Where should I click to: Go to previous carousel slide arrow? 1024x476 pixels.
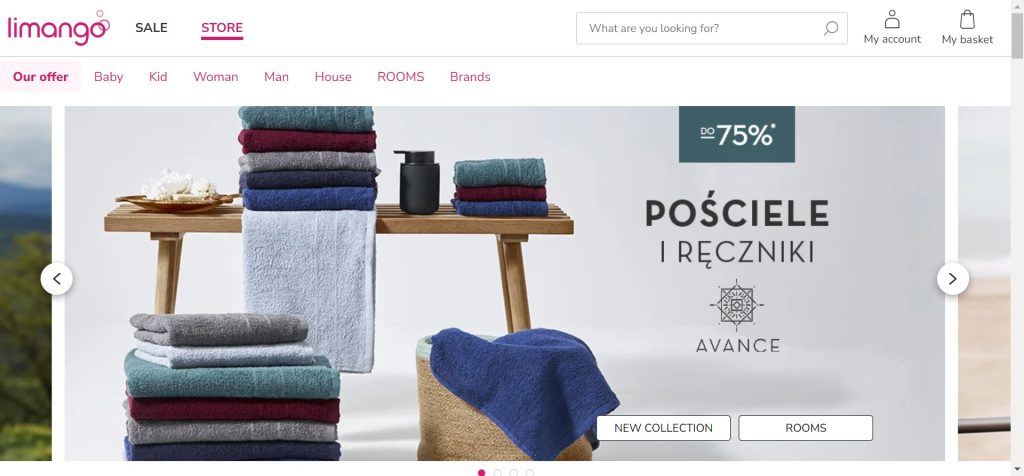click(57, 279)
